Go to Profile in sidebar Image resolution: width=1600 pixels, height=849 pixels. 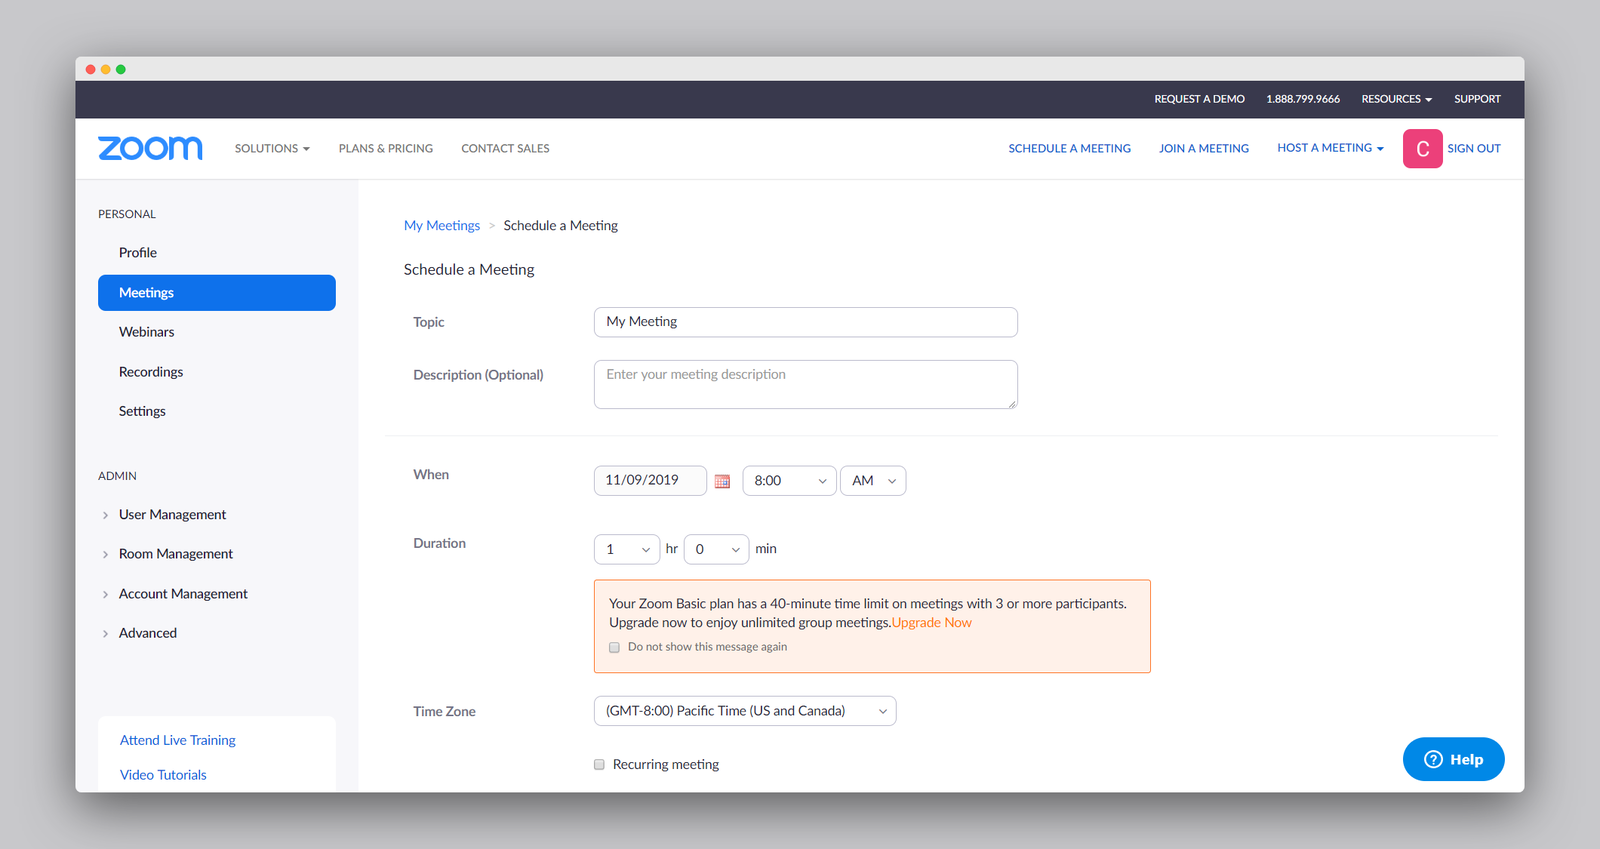[x=138, y=253]
